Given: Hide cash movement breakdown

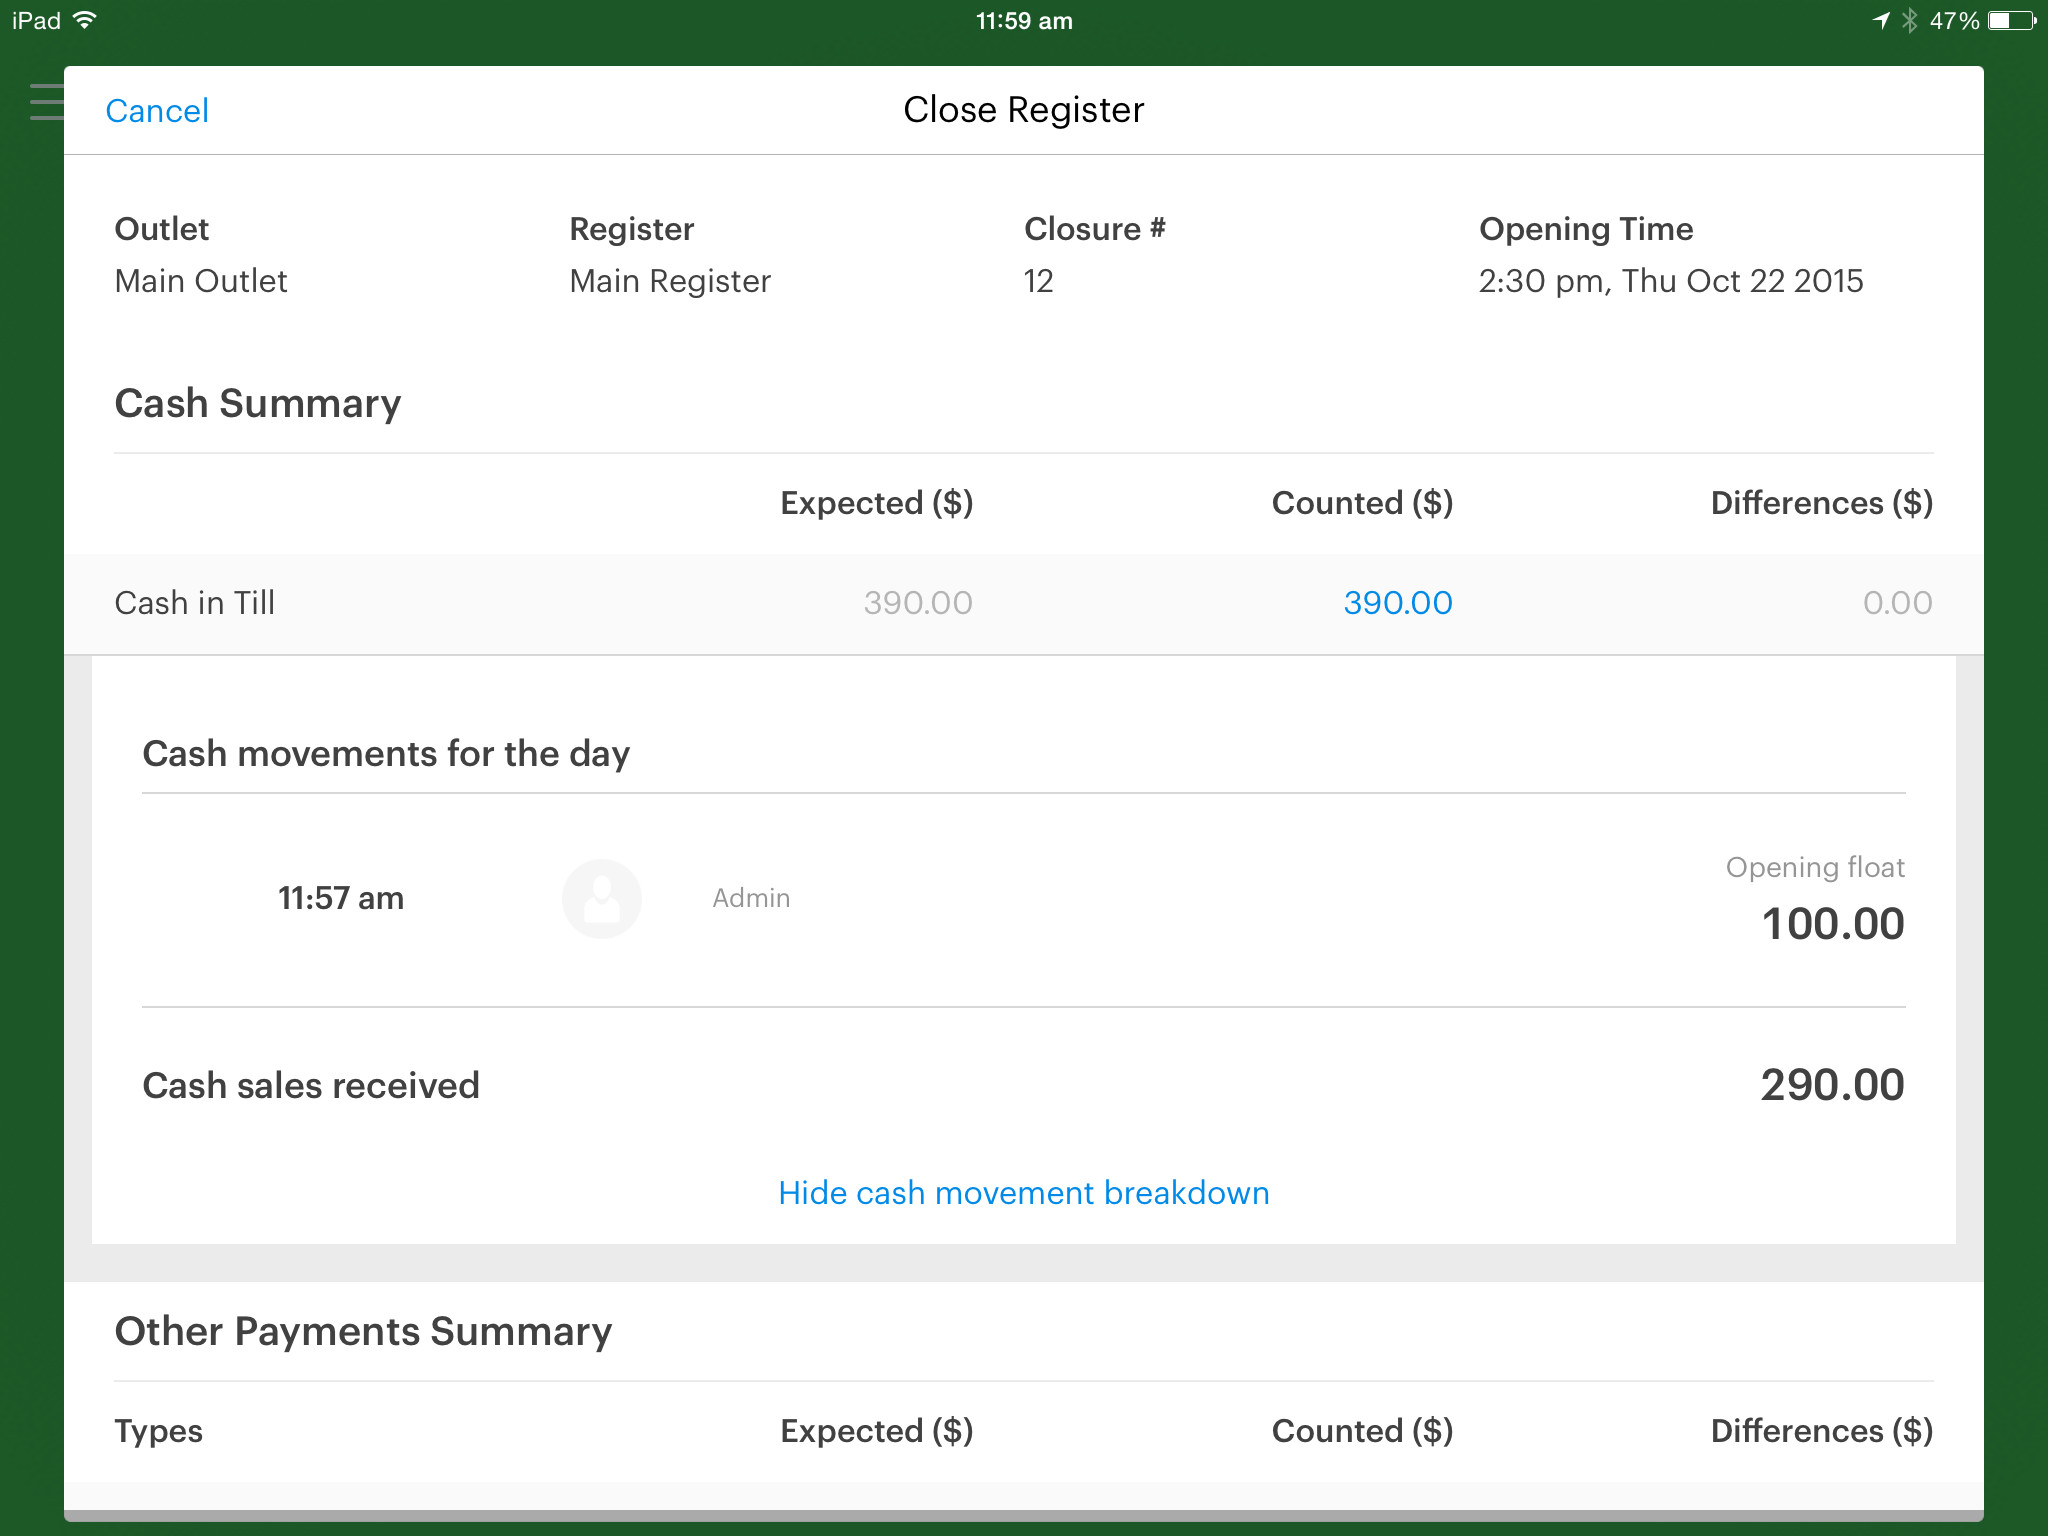Looking at the screenshot, I should click(1023, 1193).
